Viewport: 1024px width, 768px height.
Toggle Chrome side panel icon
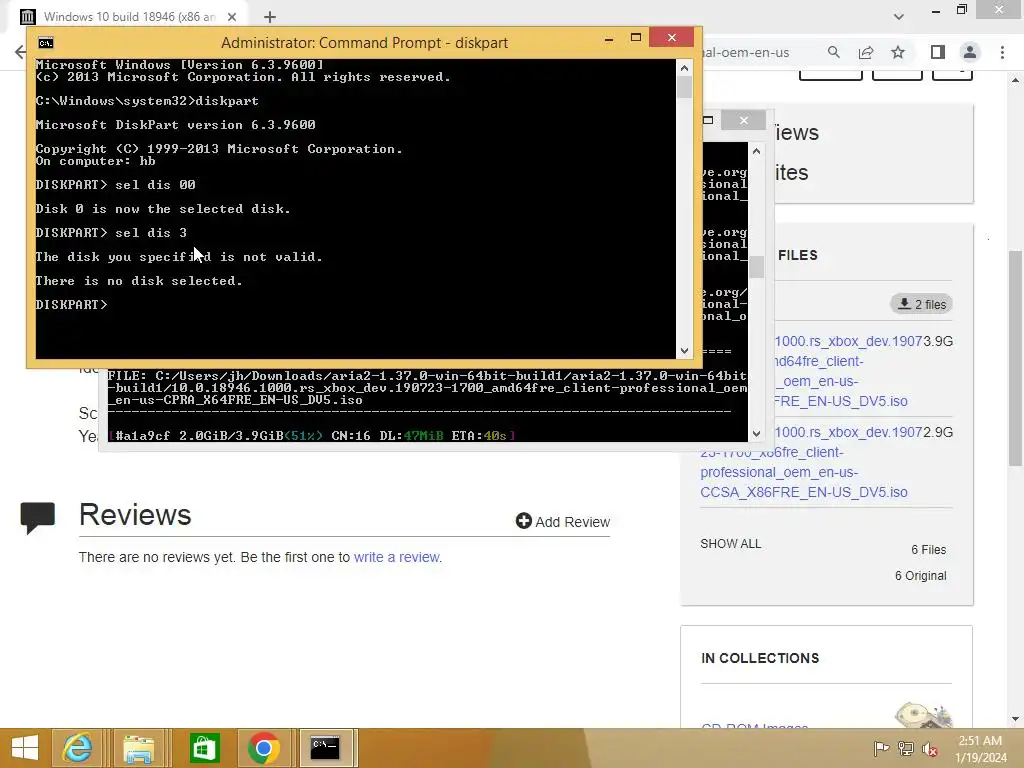(938, 52)
